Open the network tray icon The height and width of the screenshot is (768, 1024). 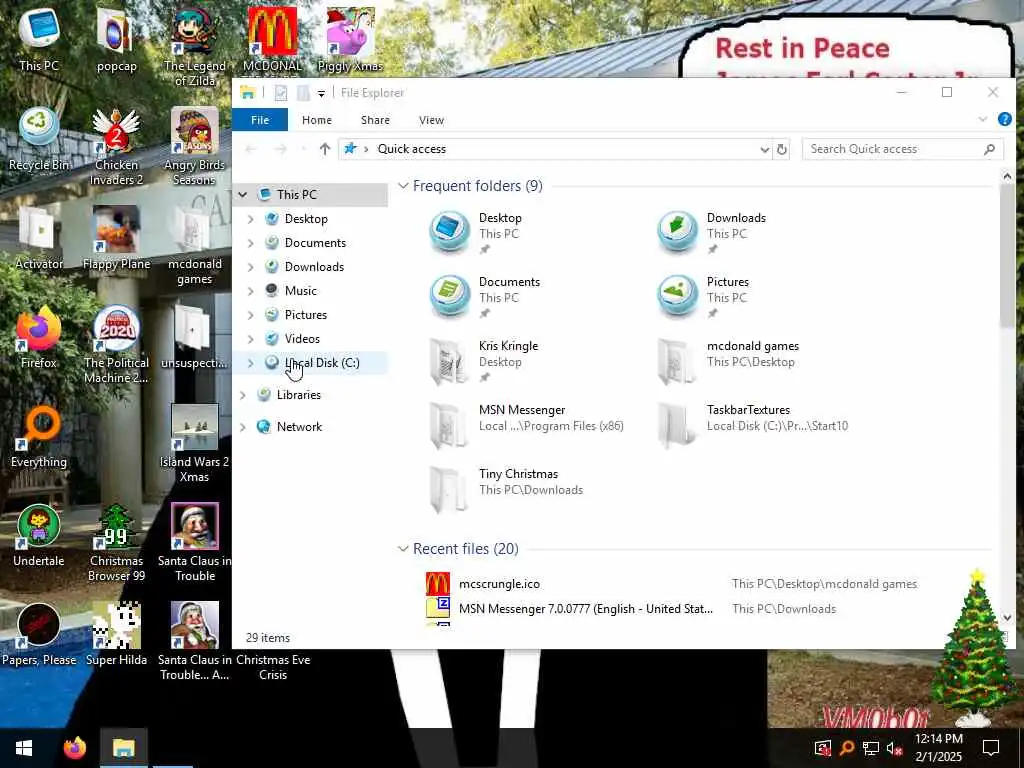click(x=870, y=748)
